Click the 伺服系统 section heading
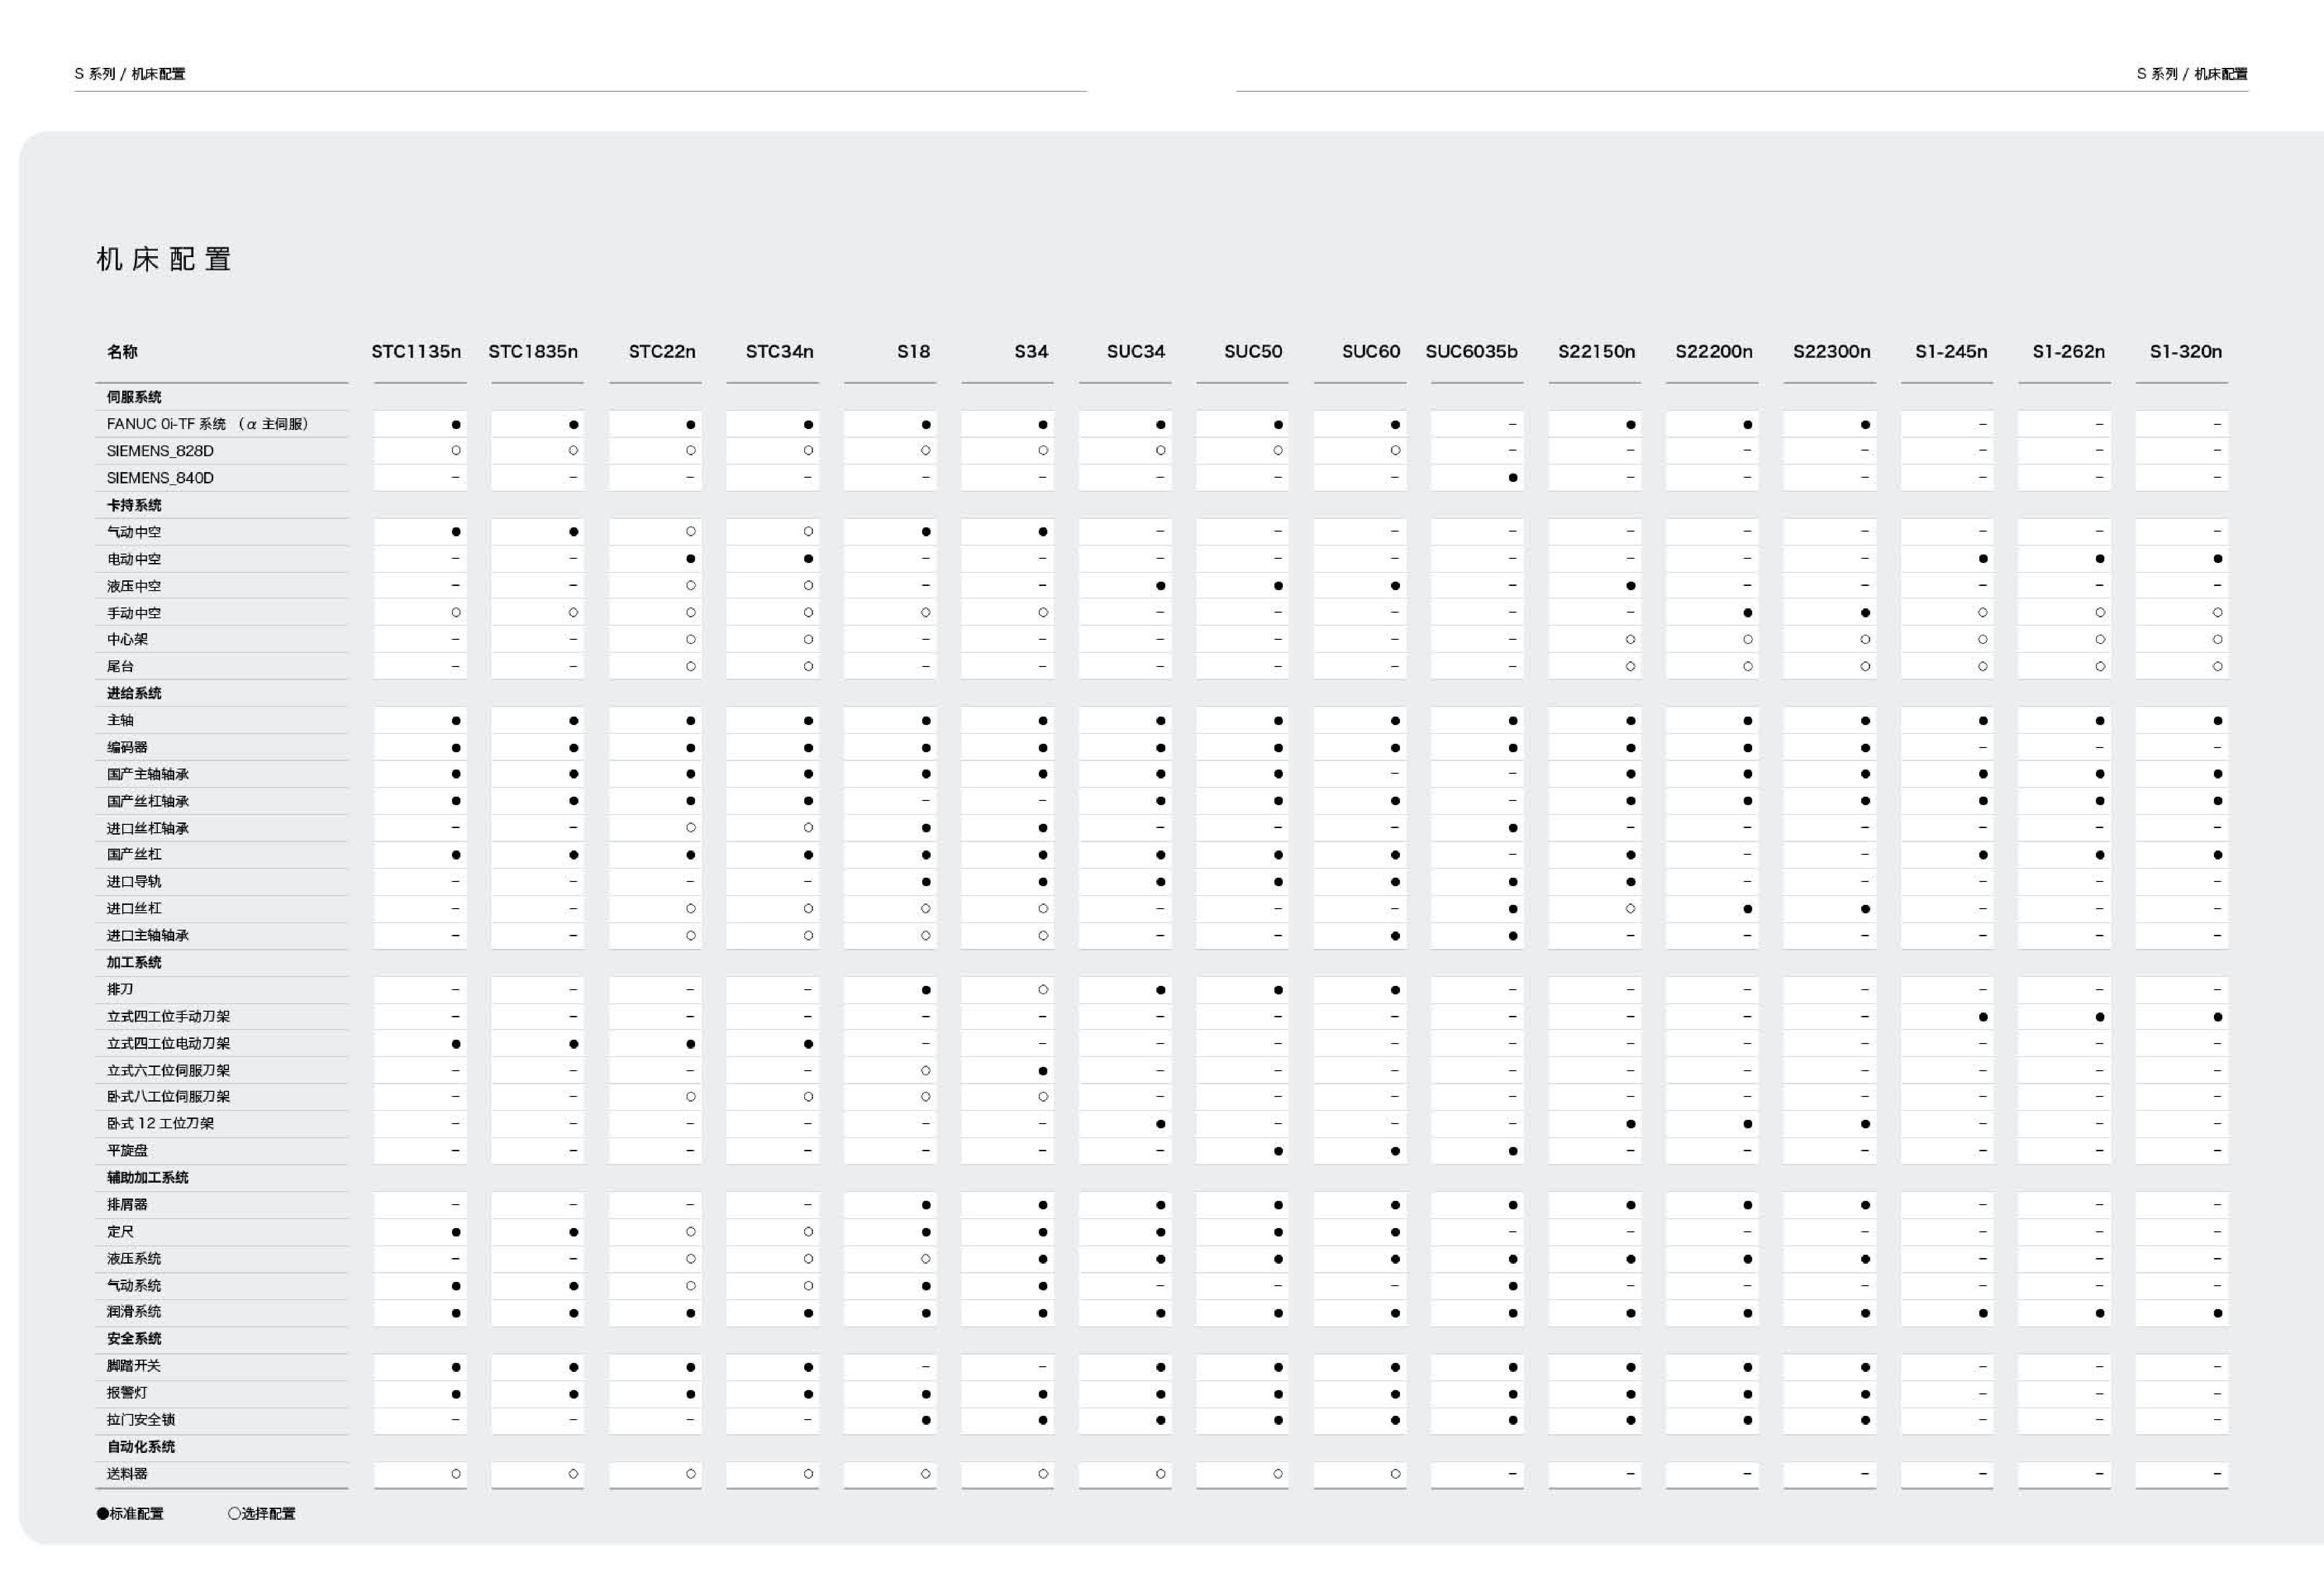2324x1577 pixels. tap(134, 397)
